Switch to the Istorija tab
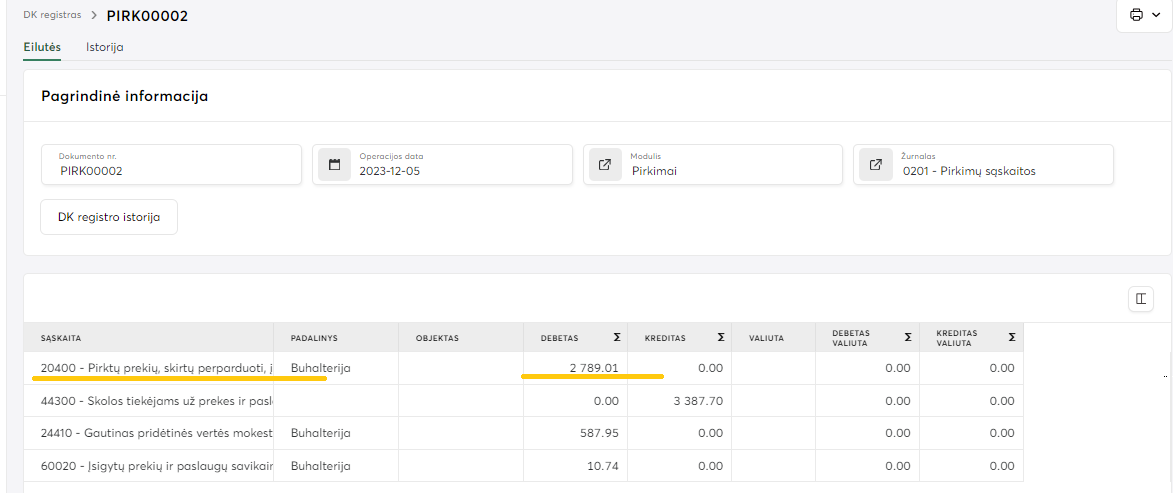The image size is (1173, 493). point(105,47)
